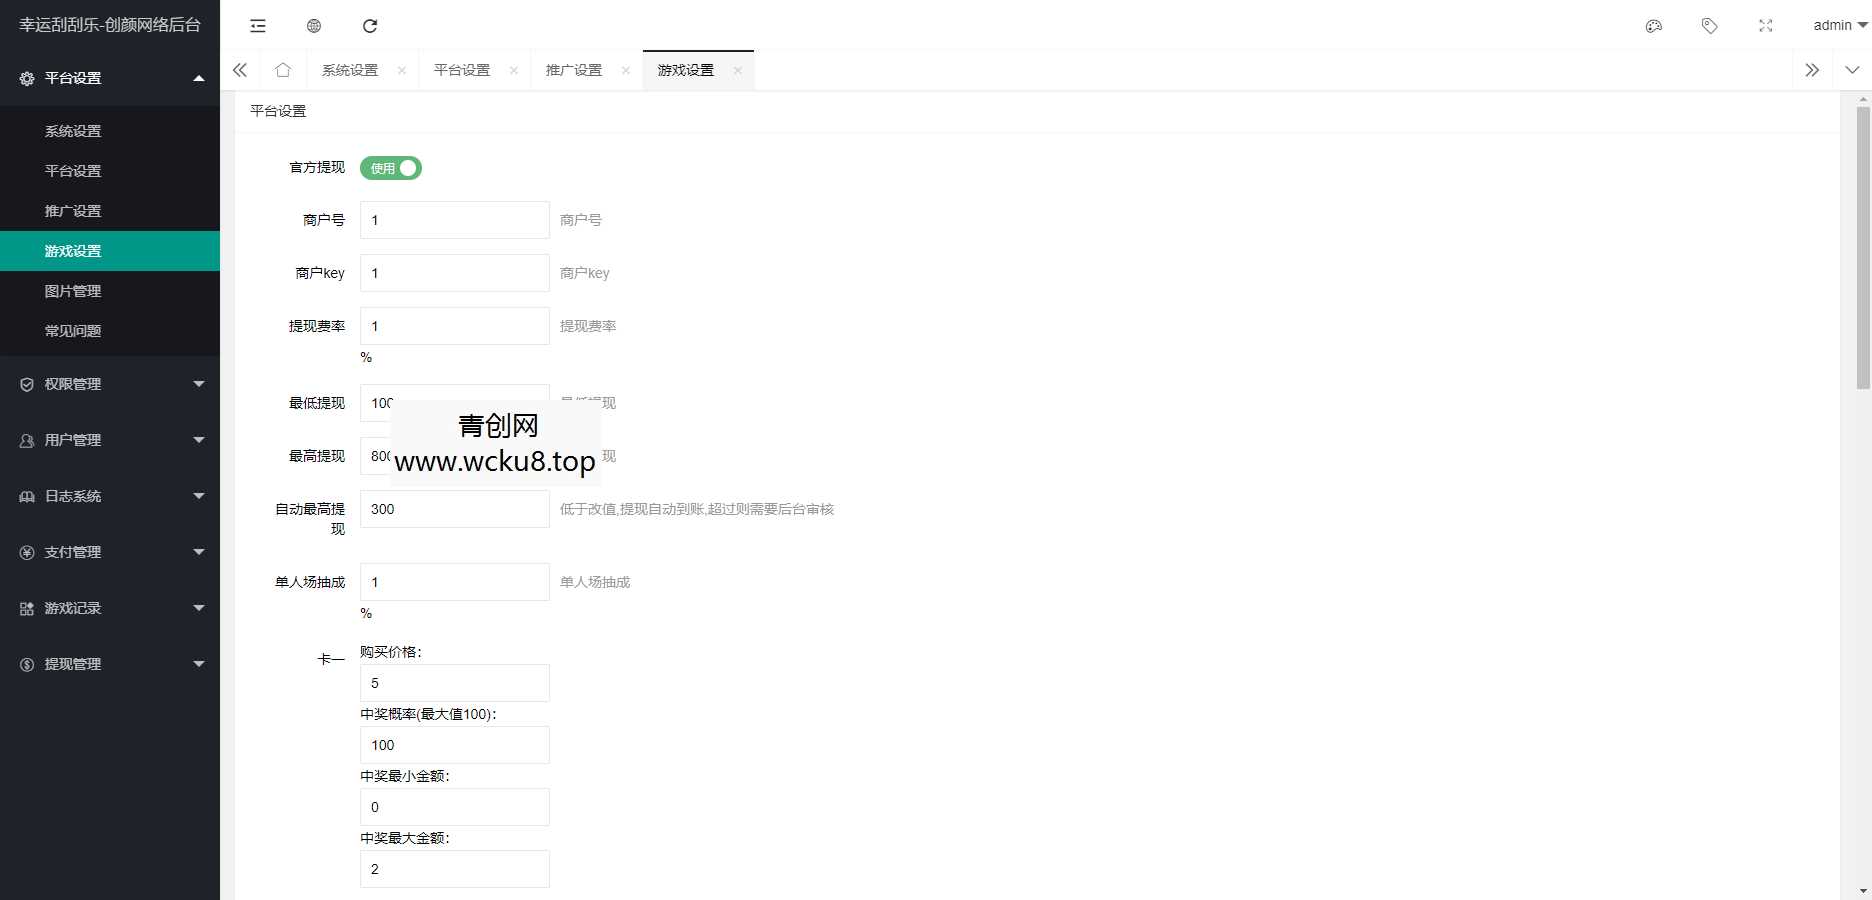Open the theme palette icon
The image size is (1872, 900).
pos(1654,26)
